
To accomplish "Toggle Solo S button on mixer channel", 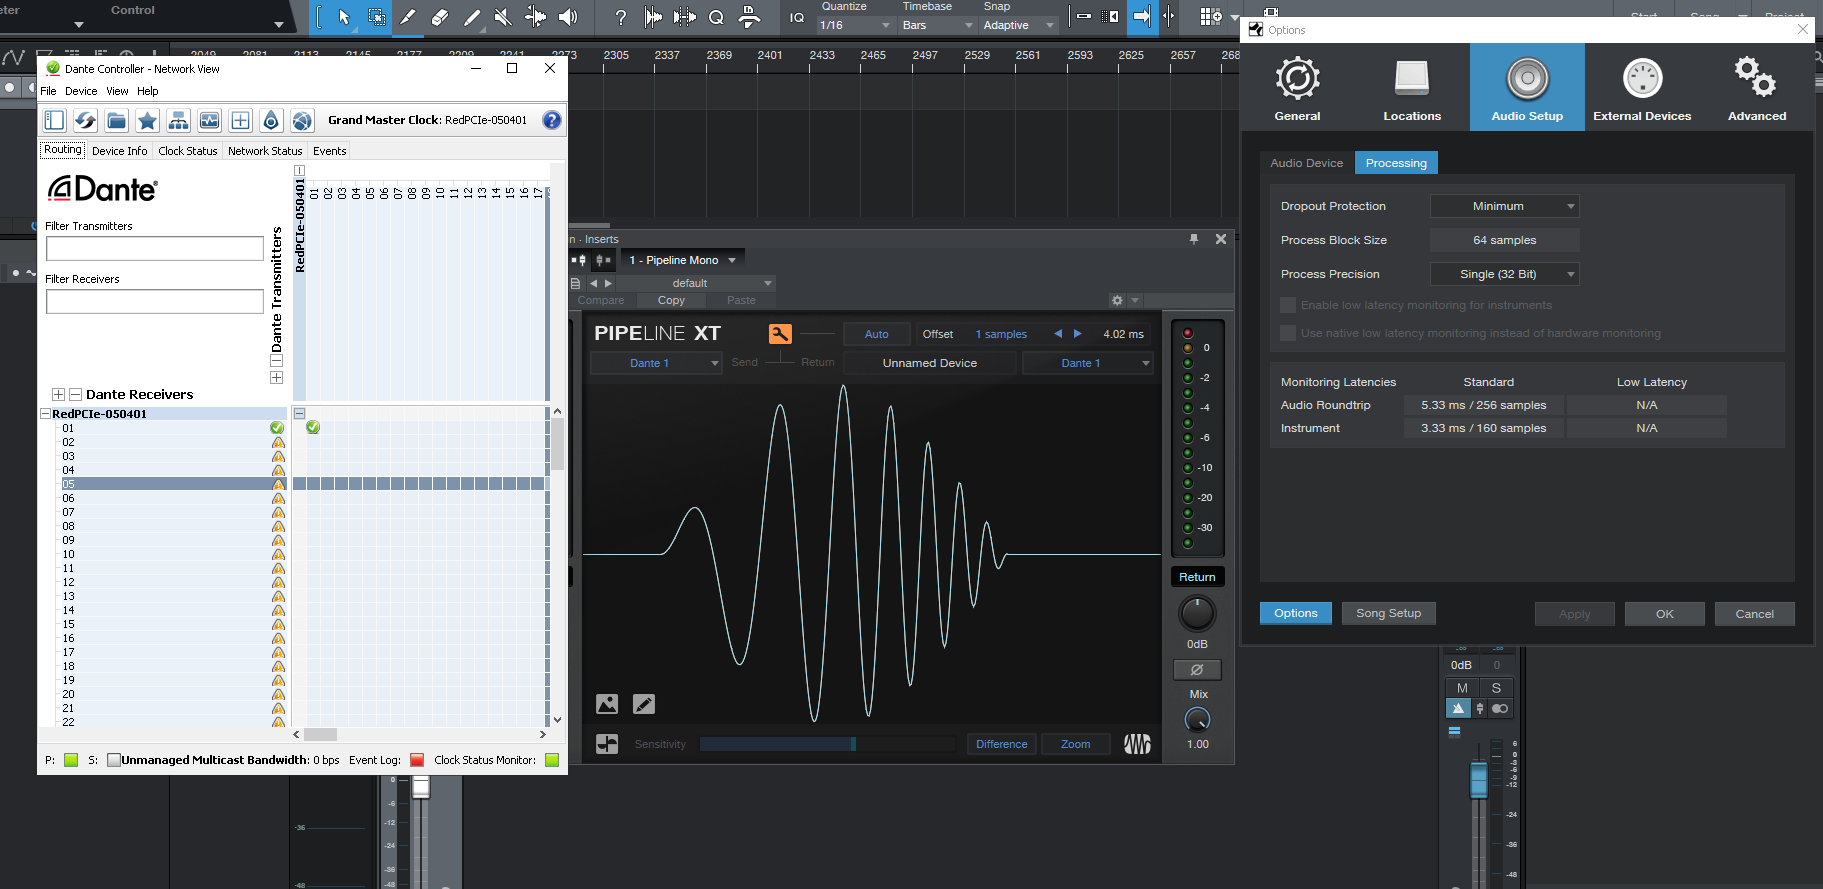I will [x=1496, y=688].
